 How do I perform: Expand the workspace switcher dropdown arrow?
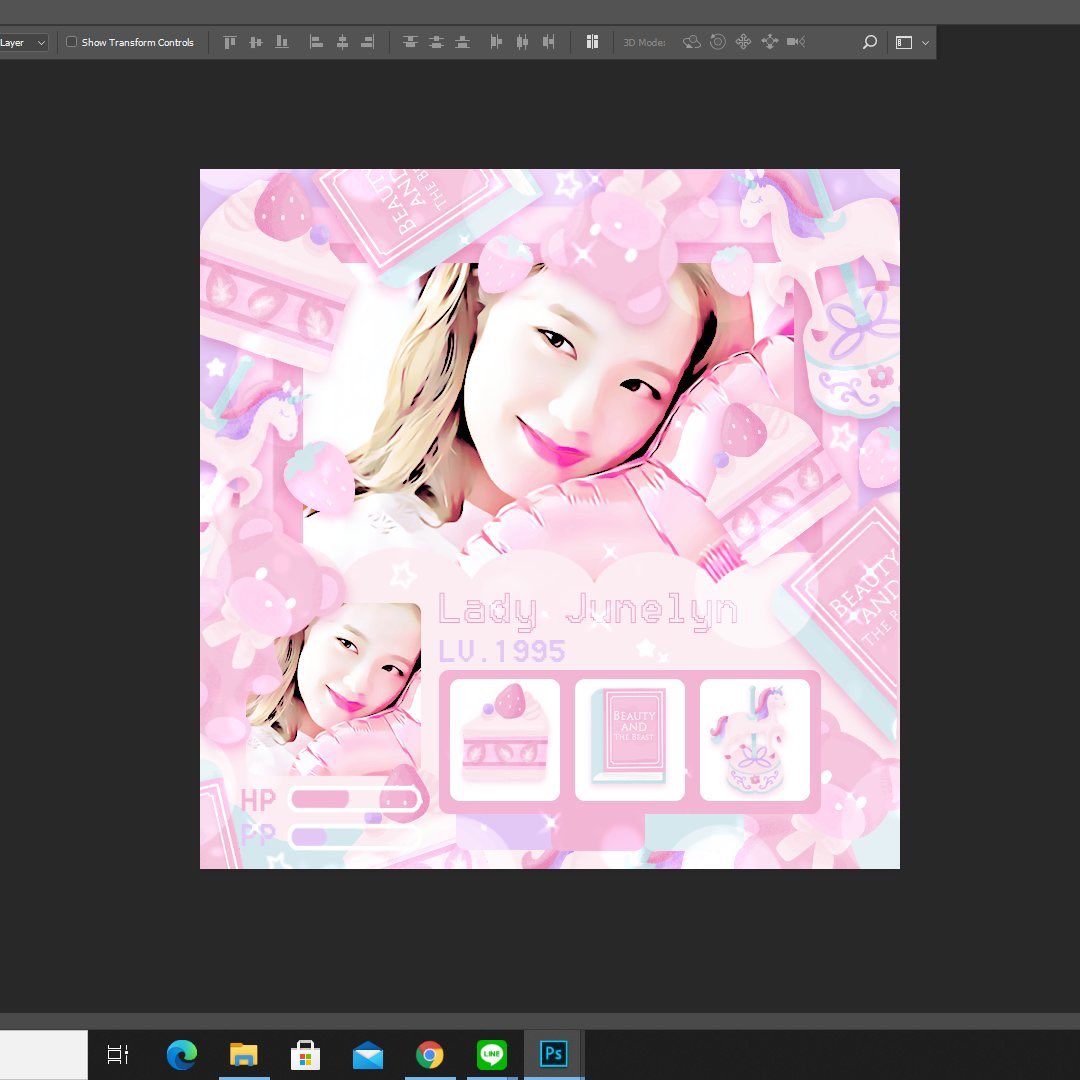tap(925, 42)
